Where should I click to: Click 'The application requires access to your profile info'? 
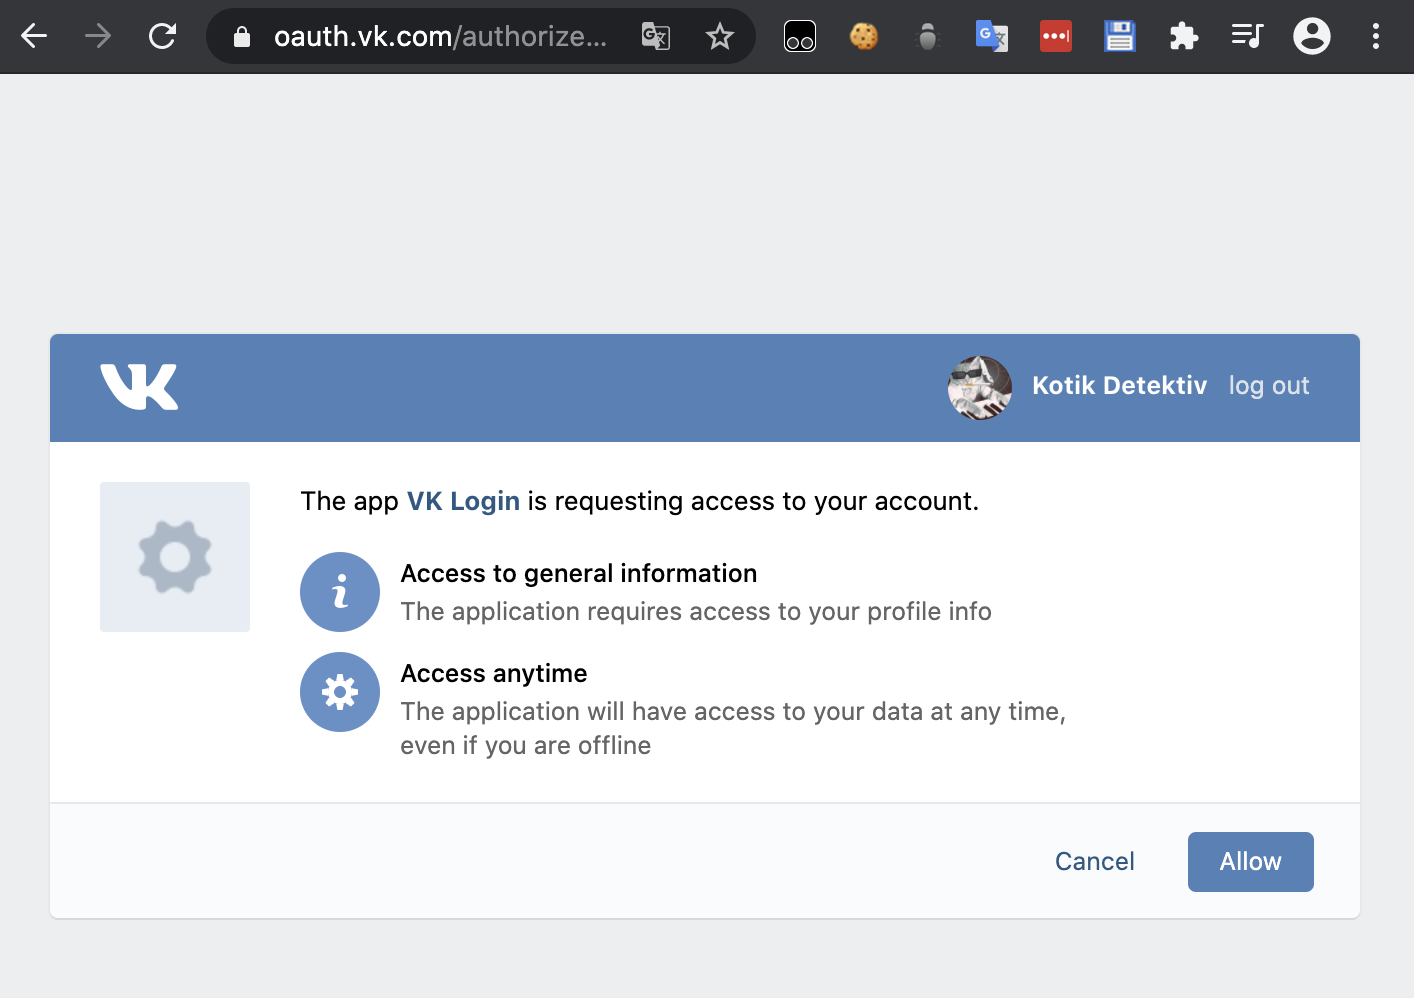pos(696,611)
